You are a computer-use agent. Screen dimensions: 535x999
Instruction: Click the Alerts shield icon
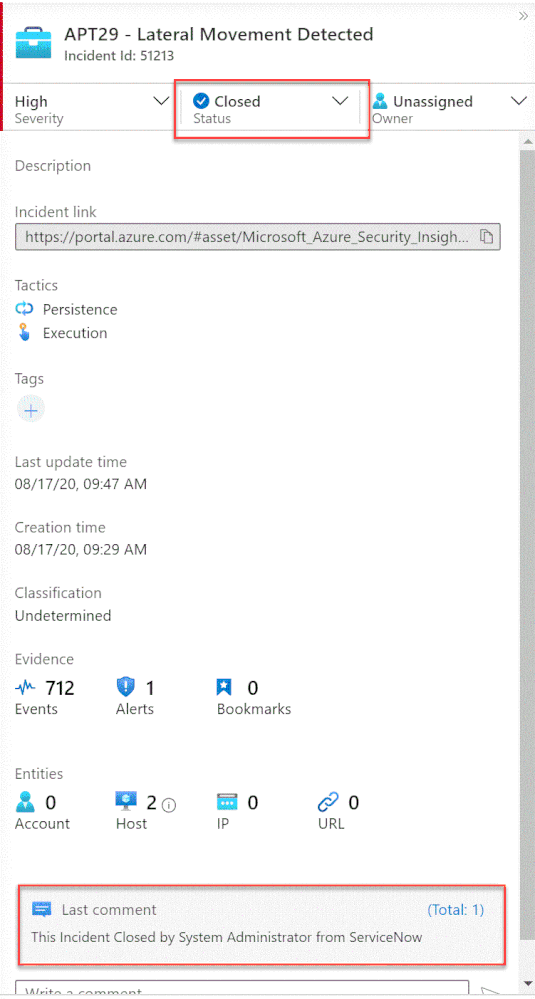pos(126,687)
